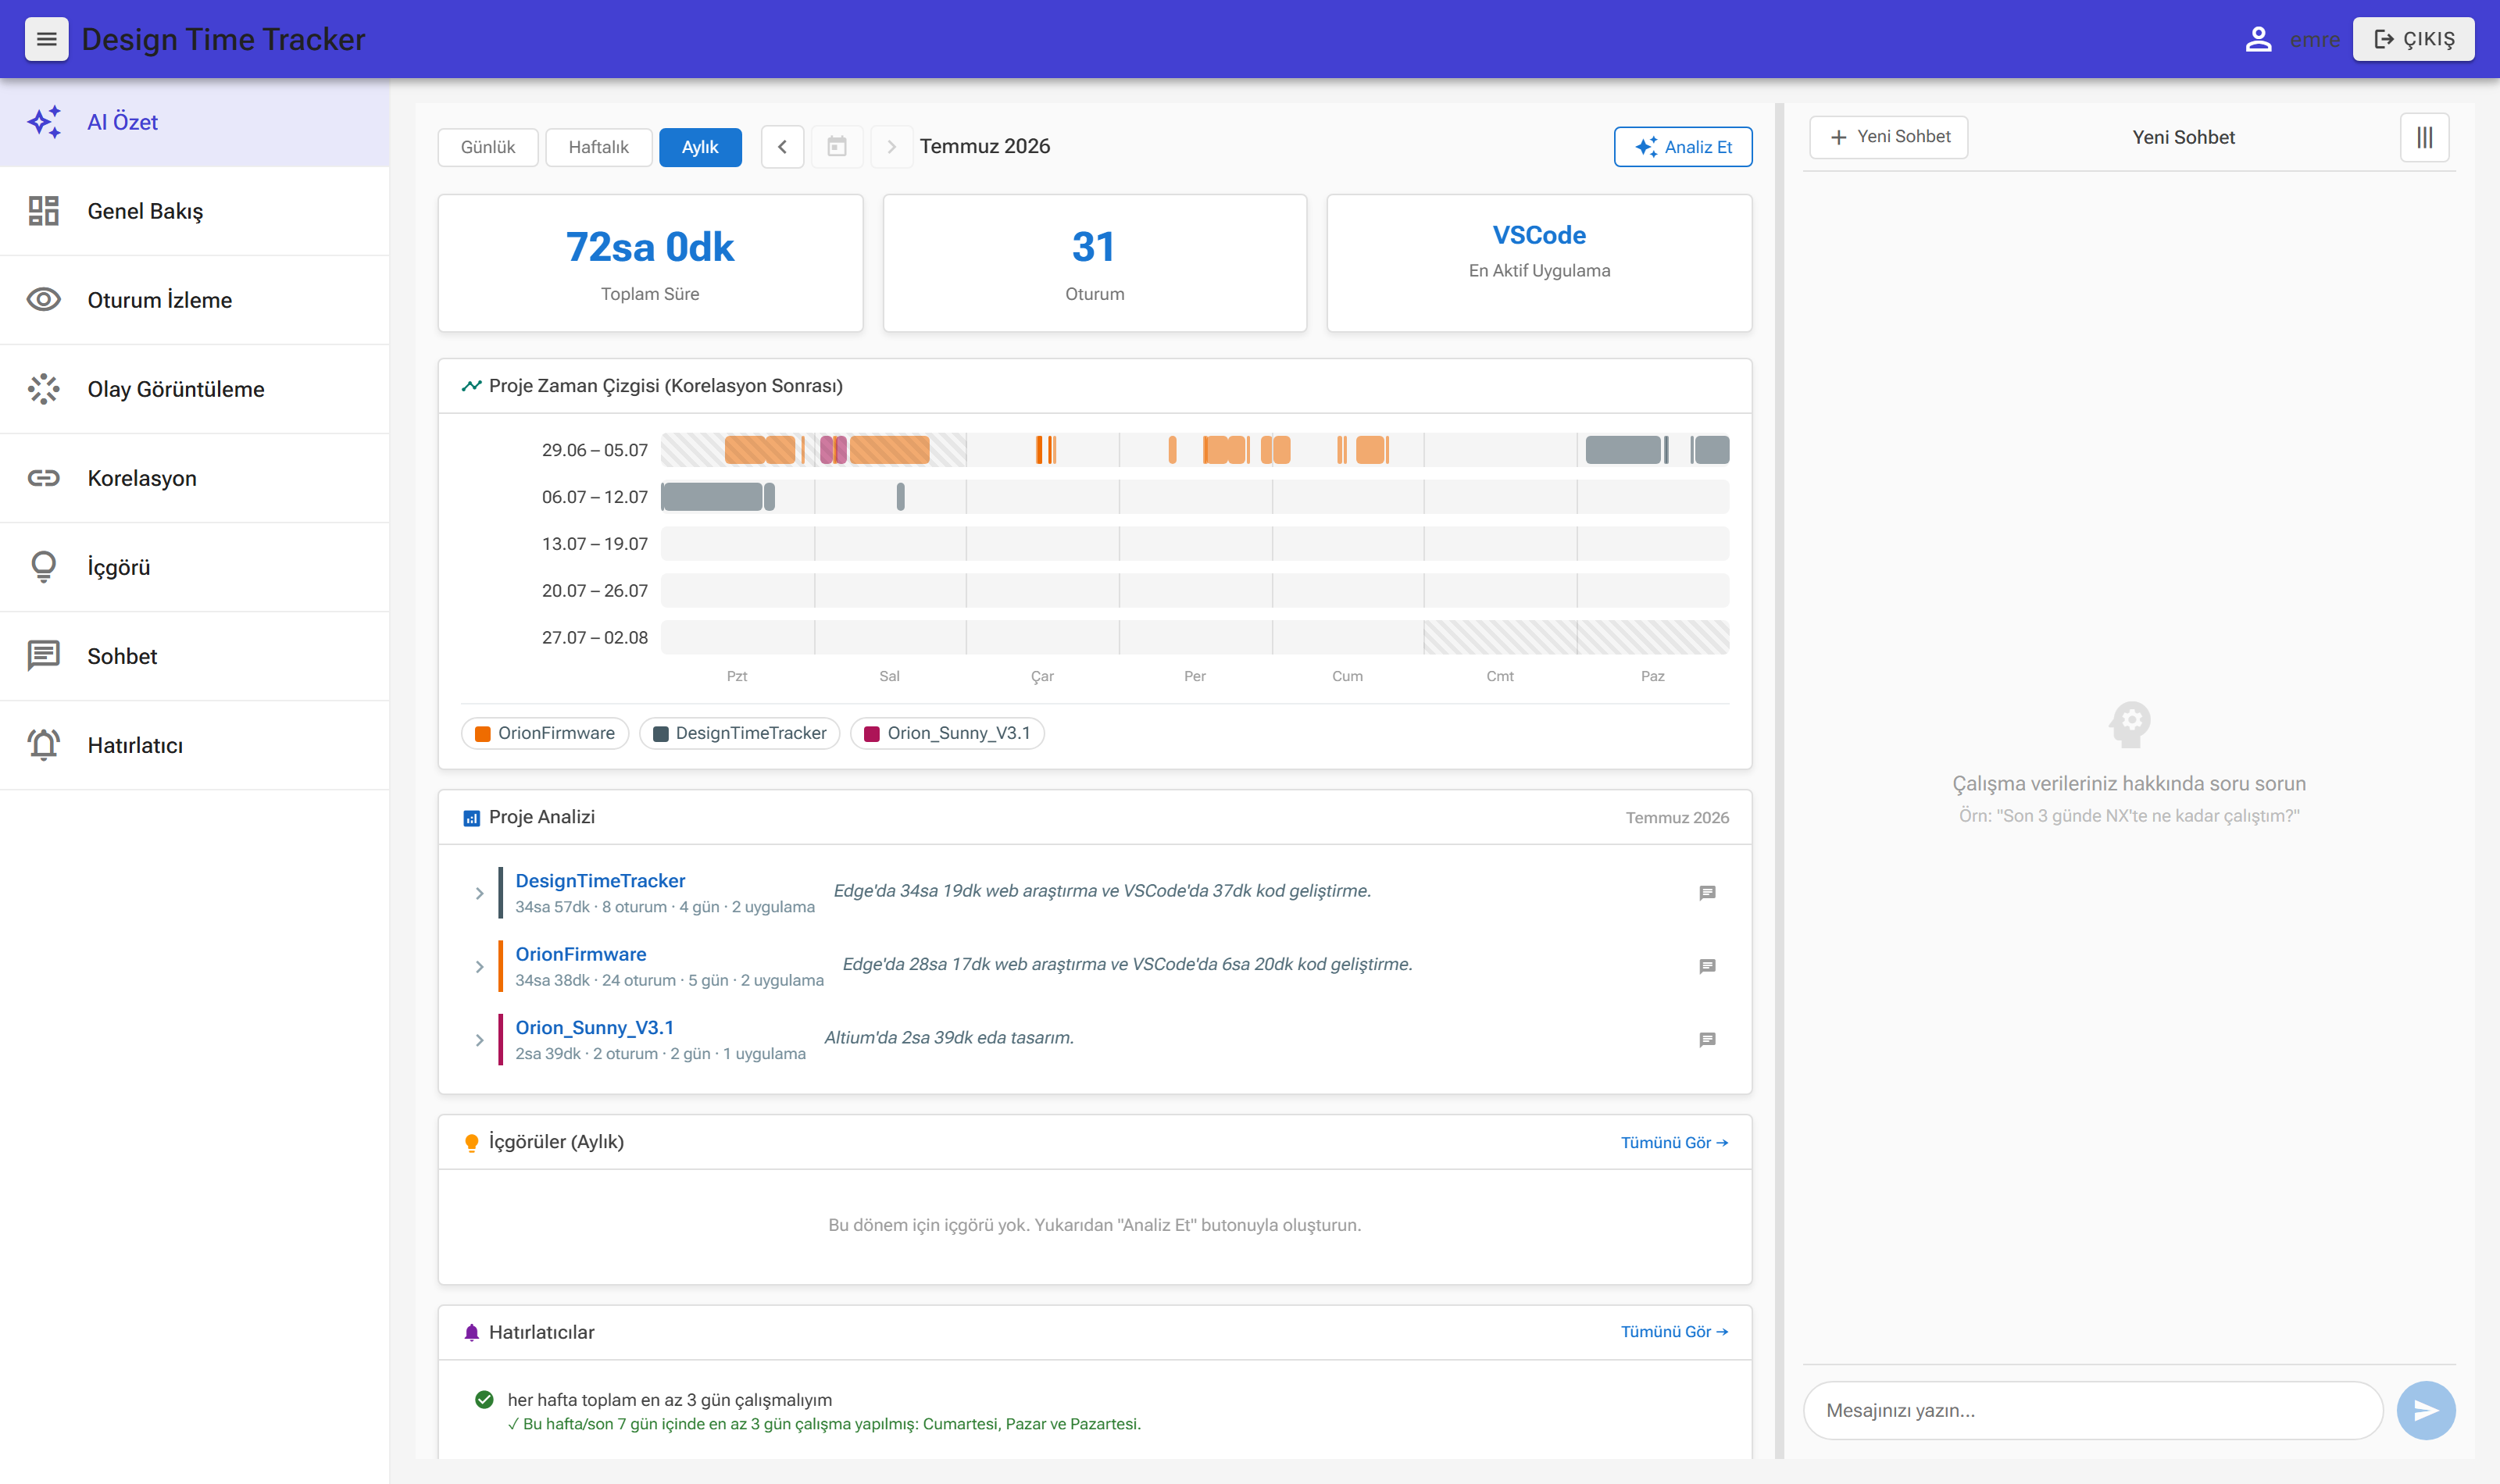
Task: Toggle Orion_Sunny_V3.1 legend chip
Action: click(947, 733)
